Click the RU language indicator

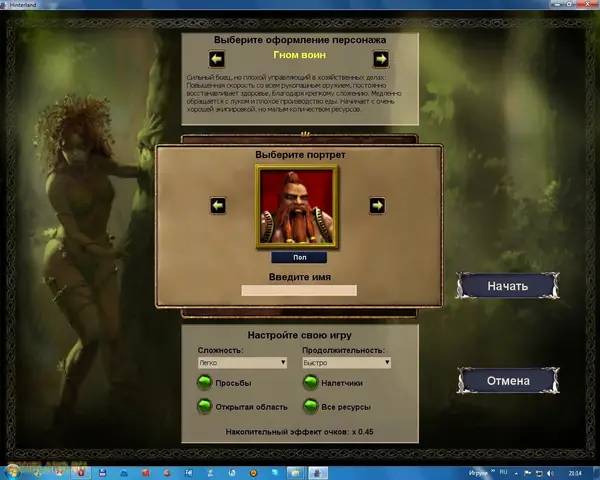(503, 472)
